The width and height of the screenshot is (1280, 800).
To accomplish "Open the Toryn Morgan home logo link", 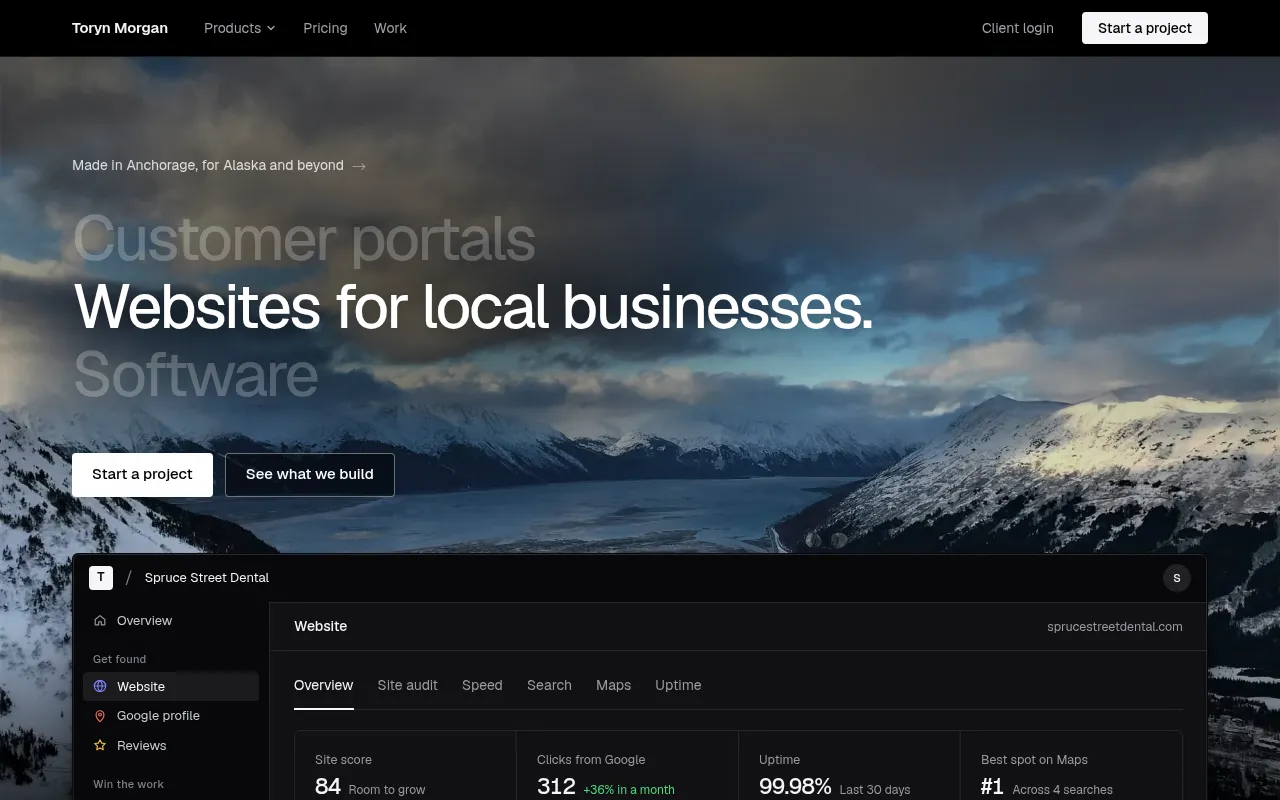I will click(120, 28).
